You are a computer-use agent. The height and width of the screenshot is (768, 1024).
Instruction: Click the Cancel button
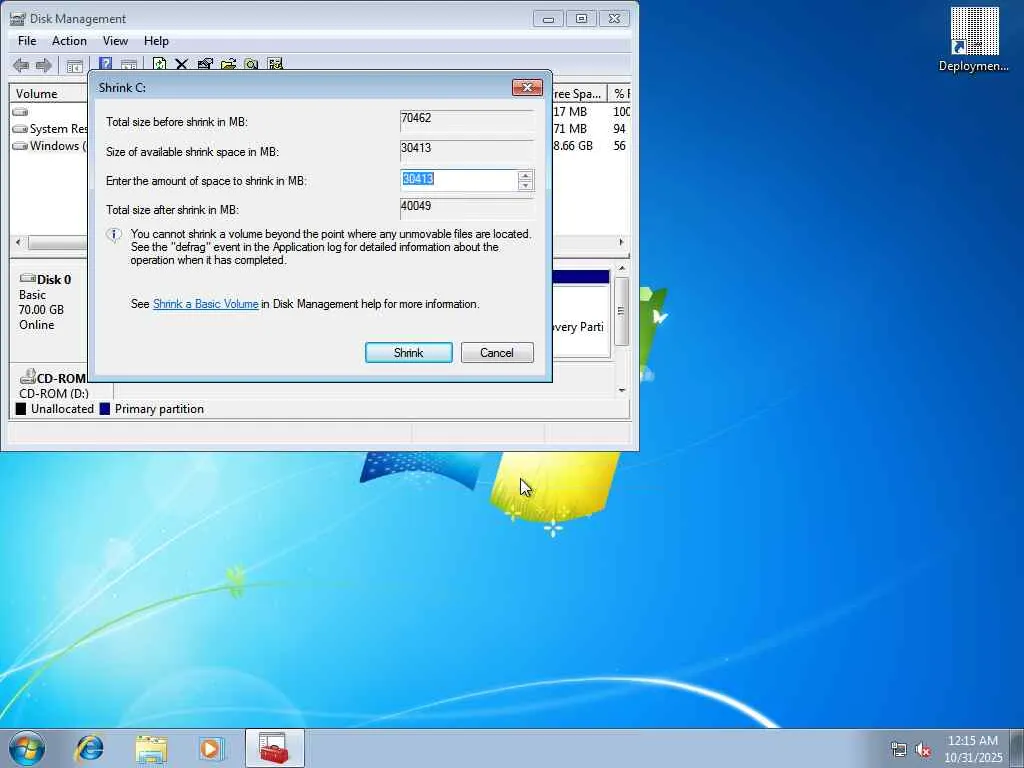(x=497, y=353)
